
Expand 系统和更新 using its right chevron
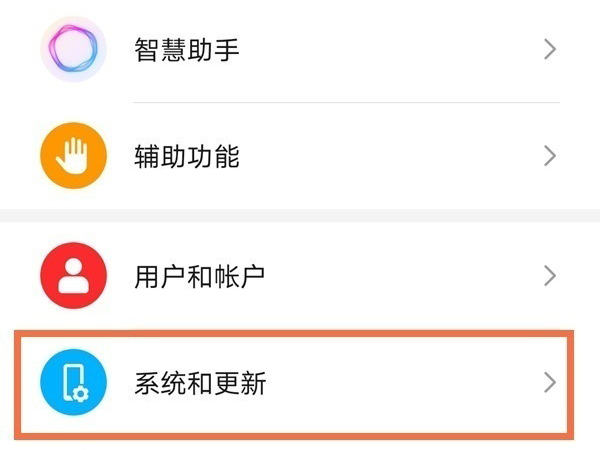[x=549, y=383]
